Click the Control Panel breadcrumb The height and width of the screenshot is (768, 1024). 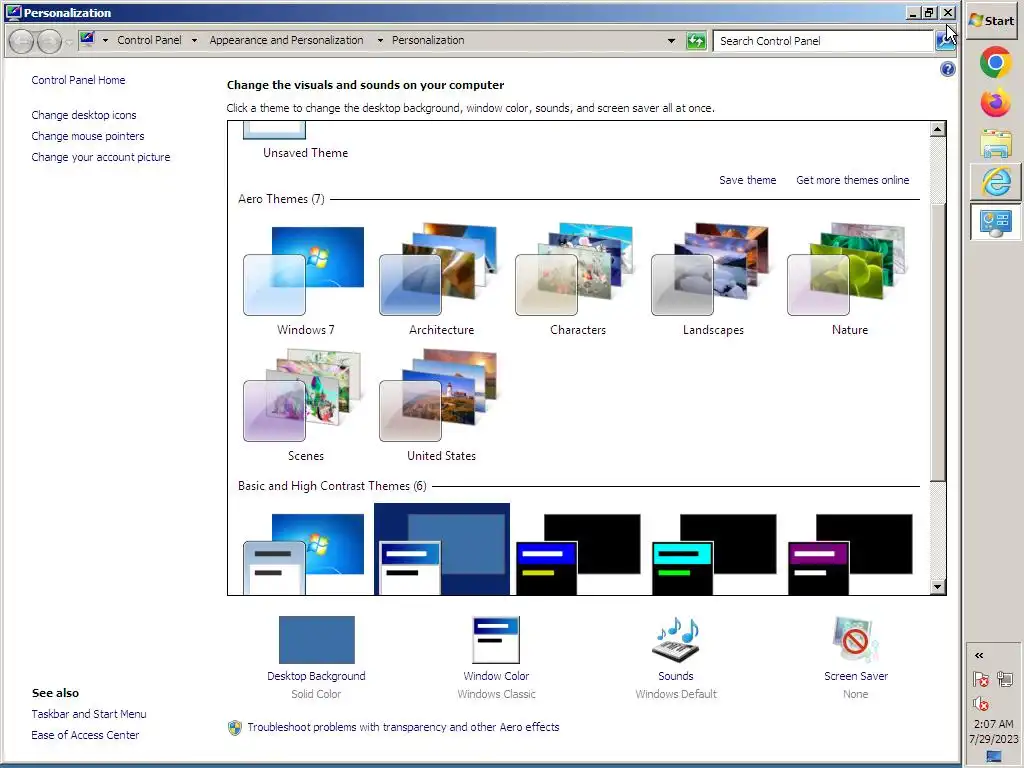[x=150, y=40]
